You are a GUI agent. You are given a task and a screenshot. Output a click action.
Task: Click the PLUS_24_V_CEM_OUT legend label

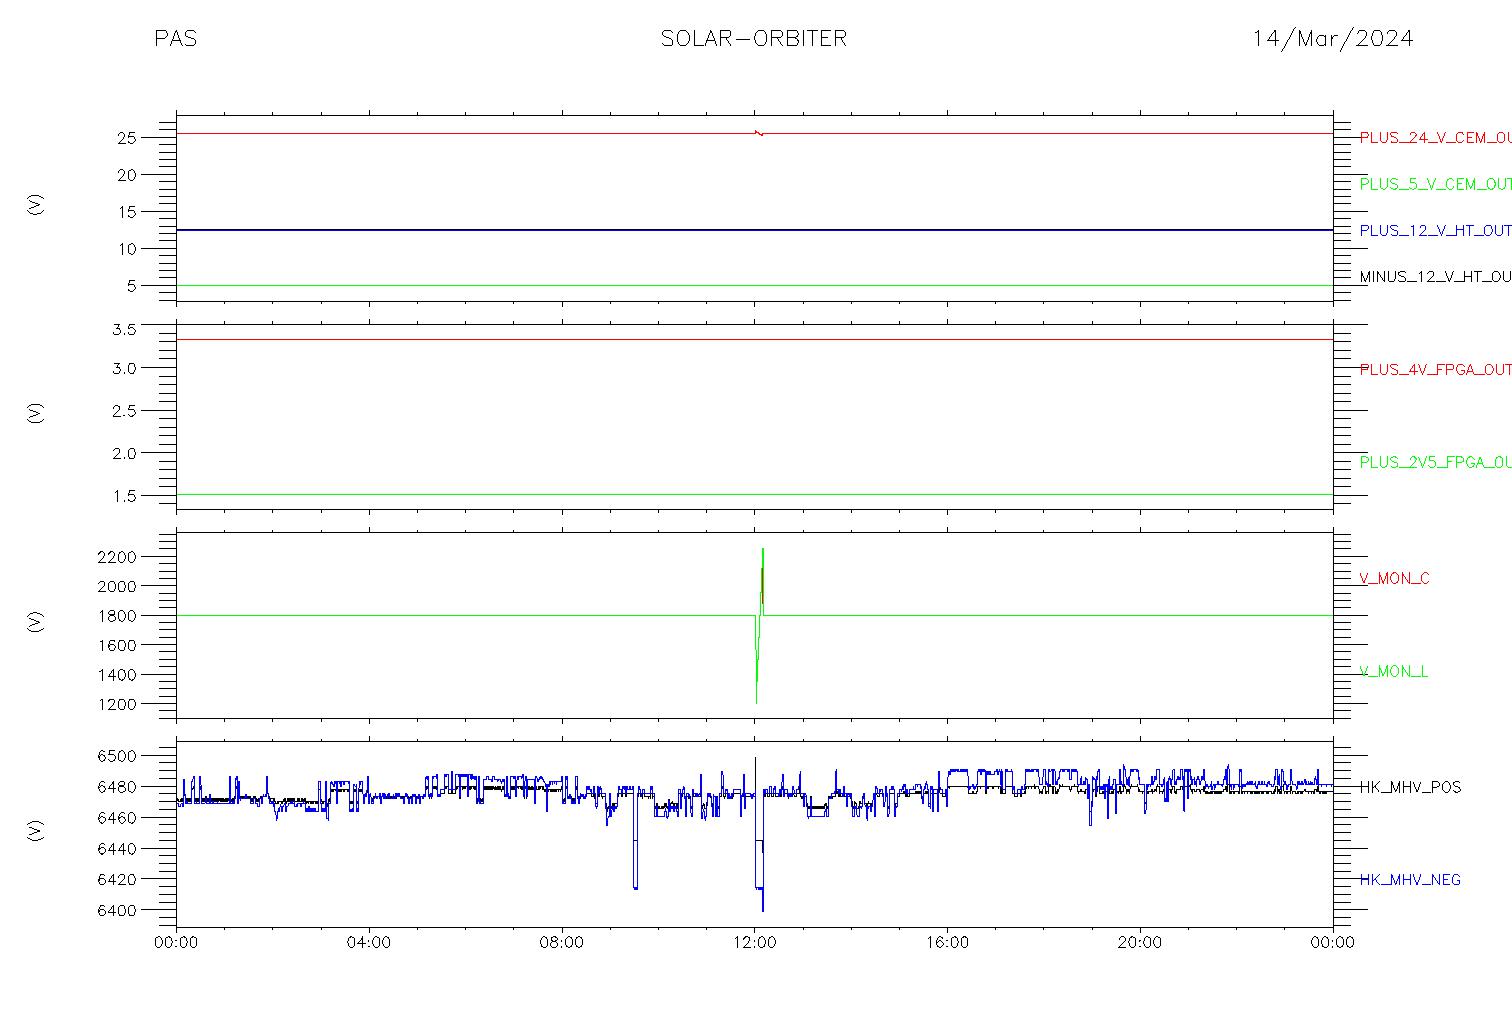[x=1435, y=138]
